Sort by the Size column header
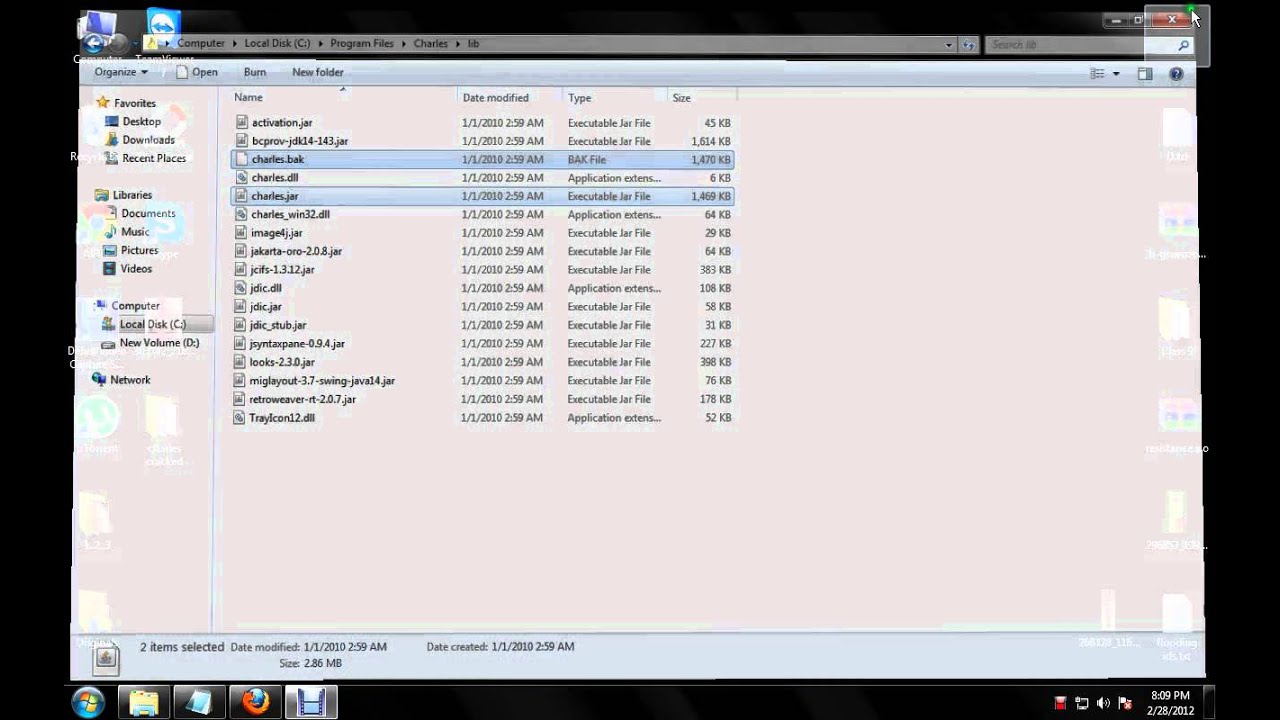1280x720 pixels. (702, 98)
